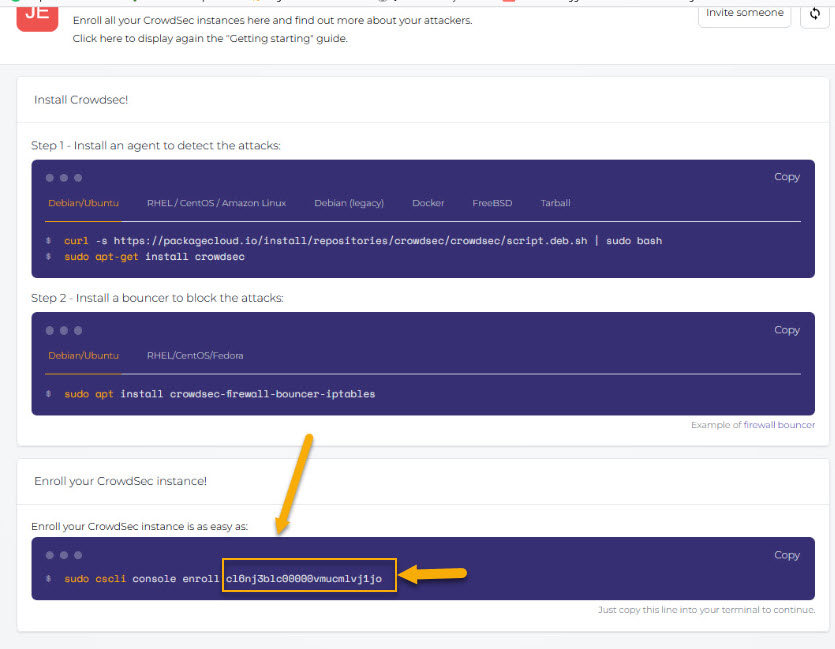
Task: Select the highlighted enrollment key text
Action: [x=310, y=578]
